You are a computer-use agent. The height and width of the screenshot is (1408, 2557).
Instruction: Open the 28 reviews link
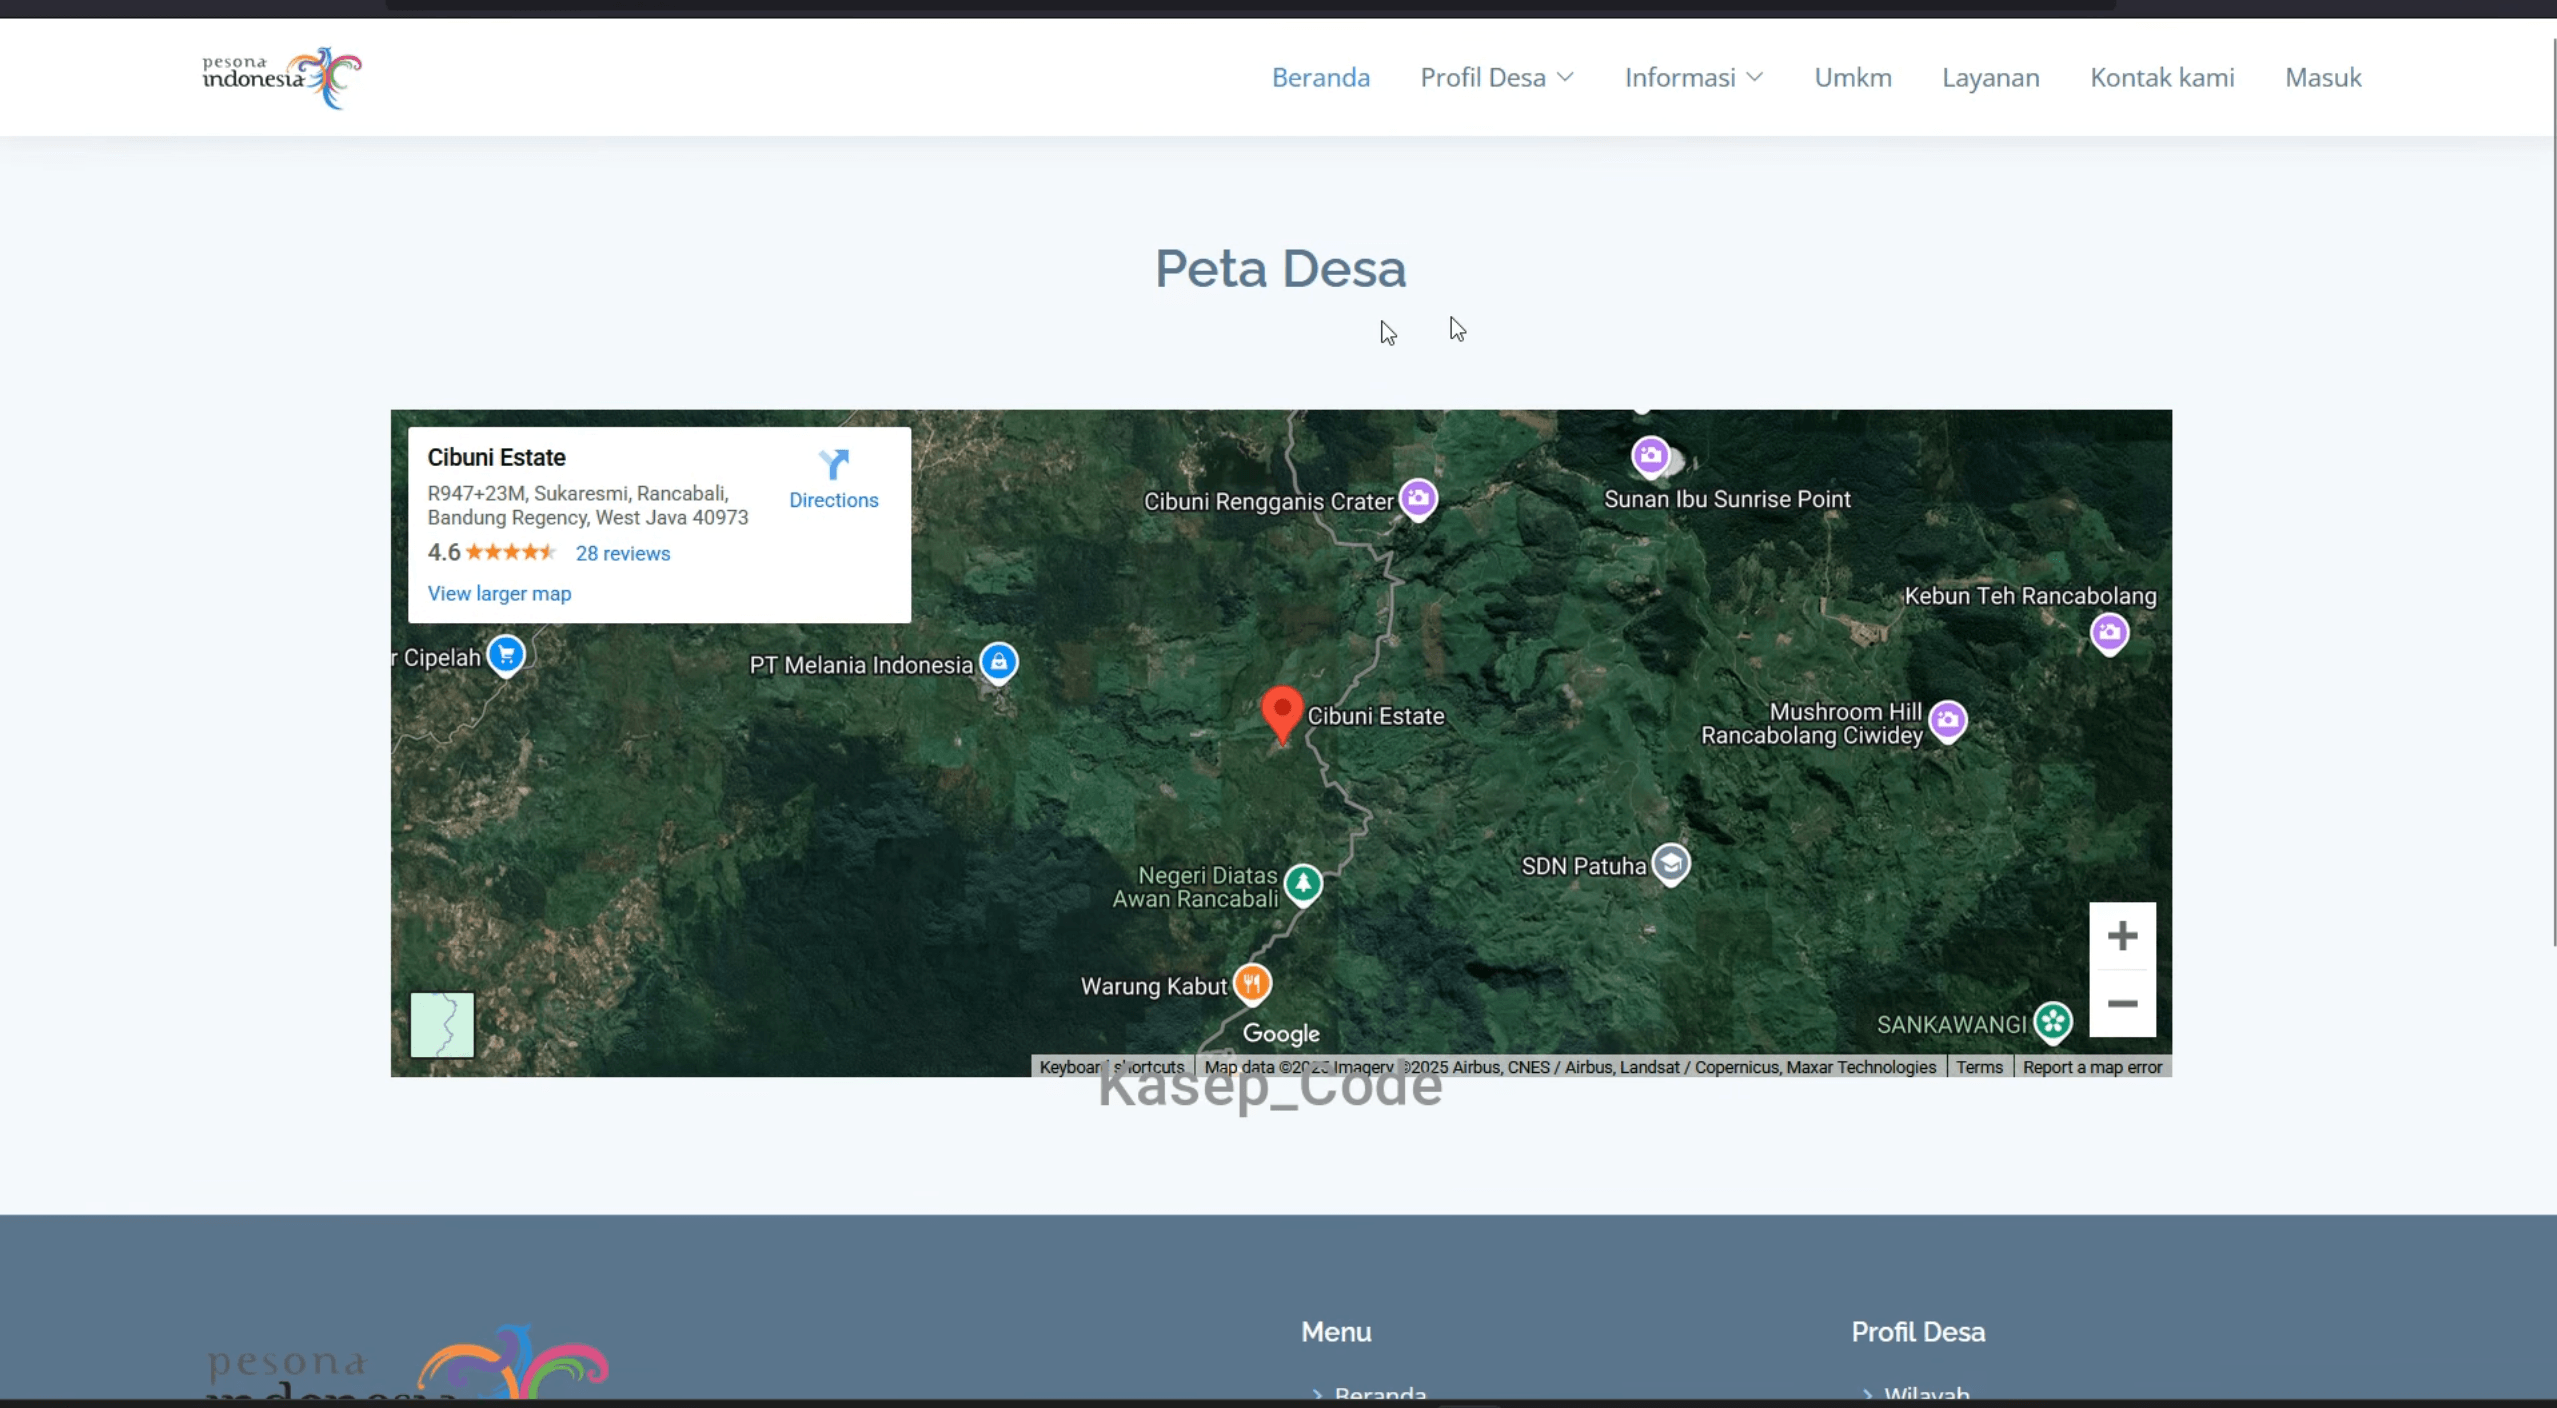(622, 553)
